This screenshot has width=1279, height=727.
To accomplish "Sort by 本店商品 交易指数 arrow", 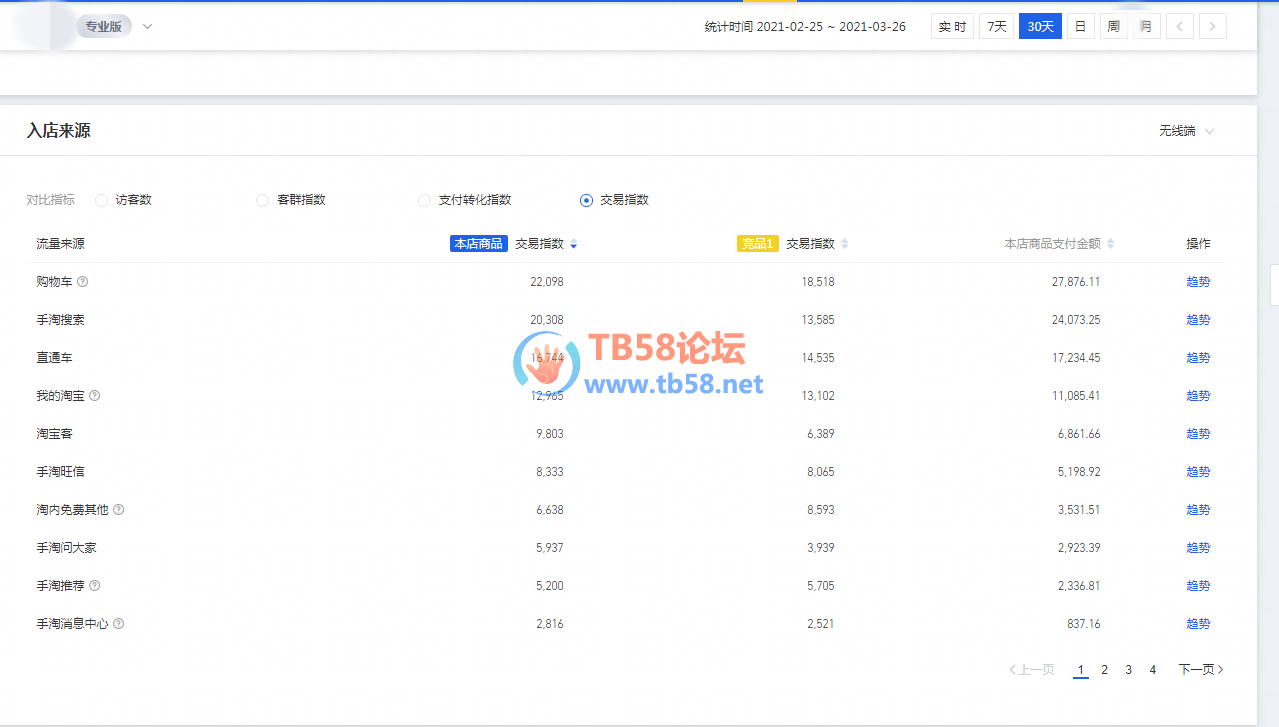I will tap(573, 244).
